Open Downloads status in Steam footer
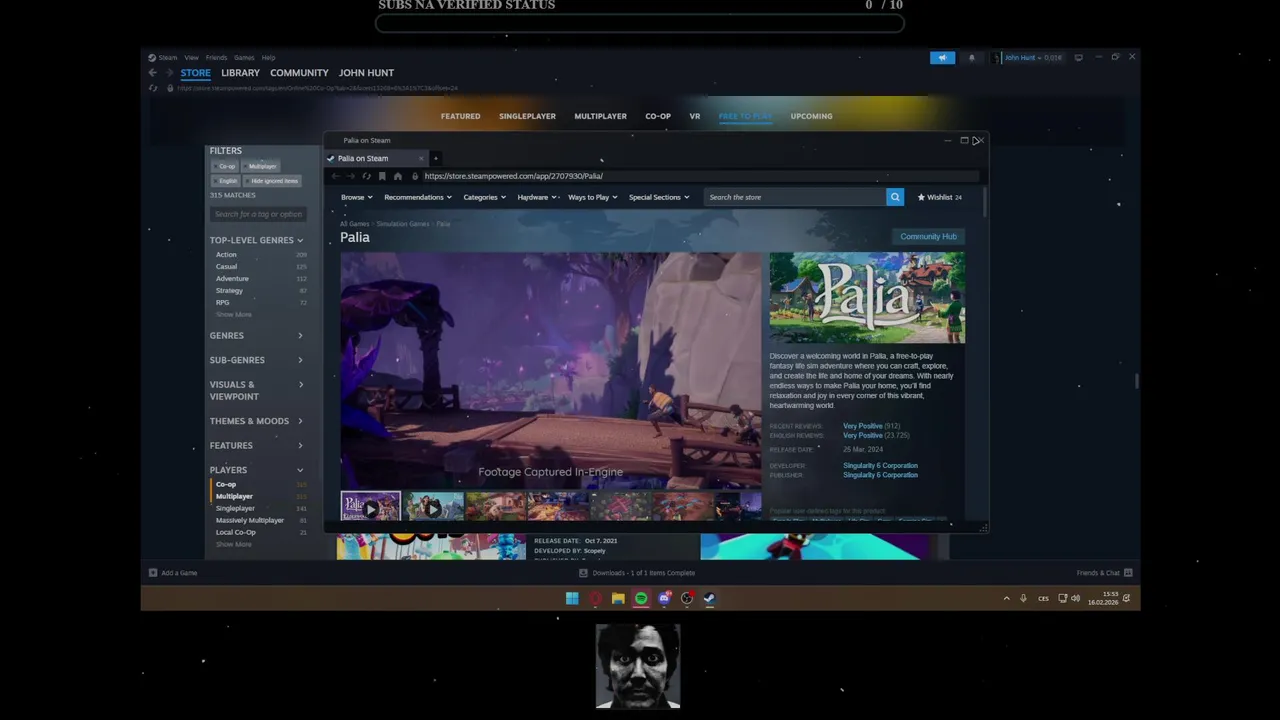This screenshot has height=720, width=1280. [x=637, y=573]
